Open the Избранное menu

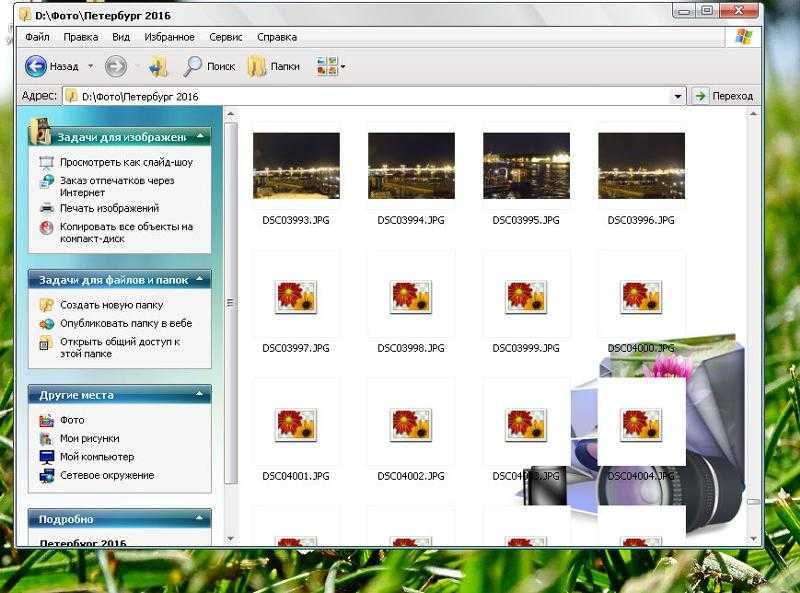pyautogui.click(x=169, y=37)
